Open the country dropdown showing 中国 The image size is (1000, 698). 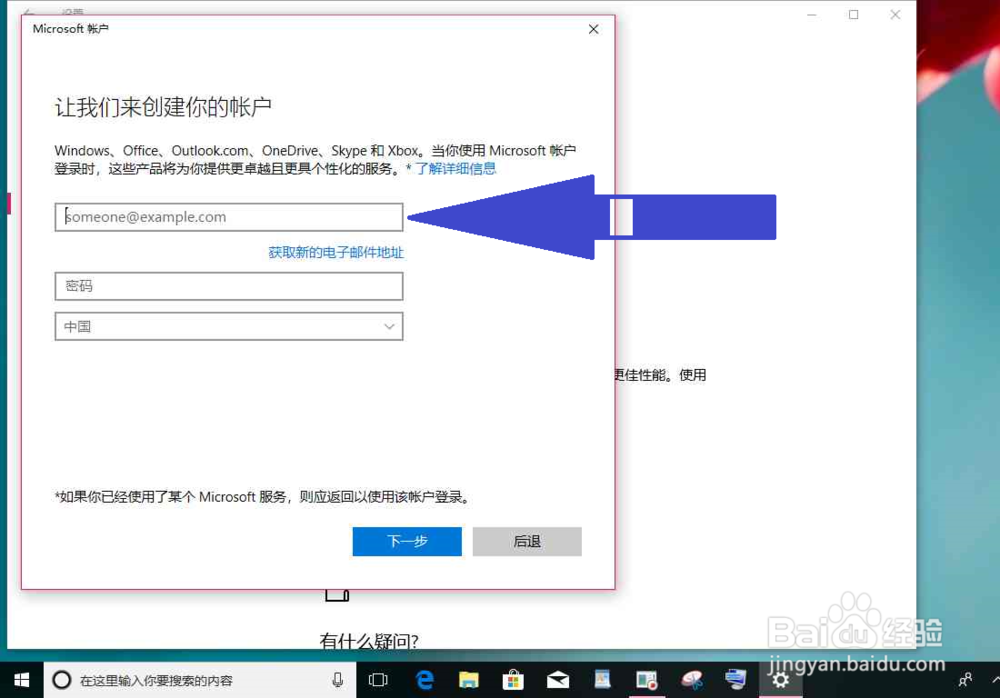click(x=228, y=326)
